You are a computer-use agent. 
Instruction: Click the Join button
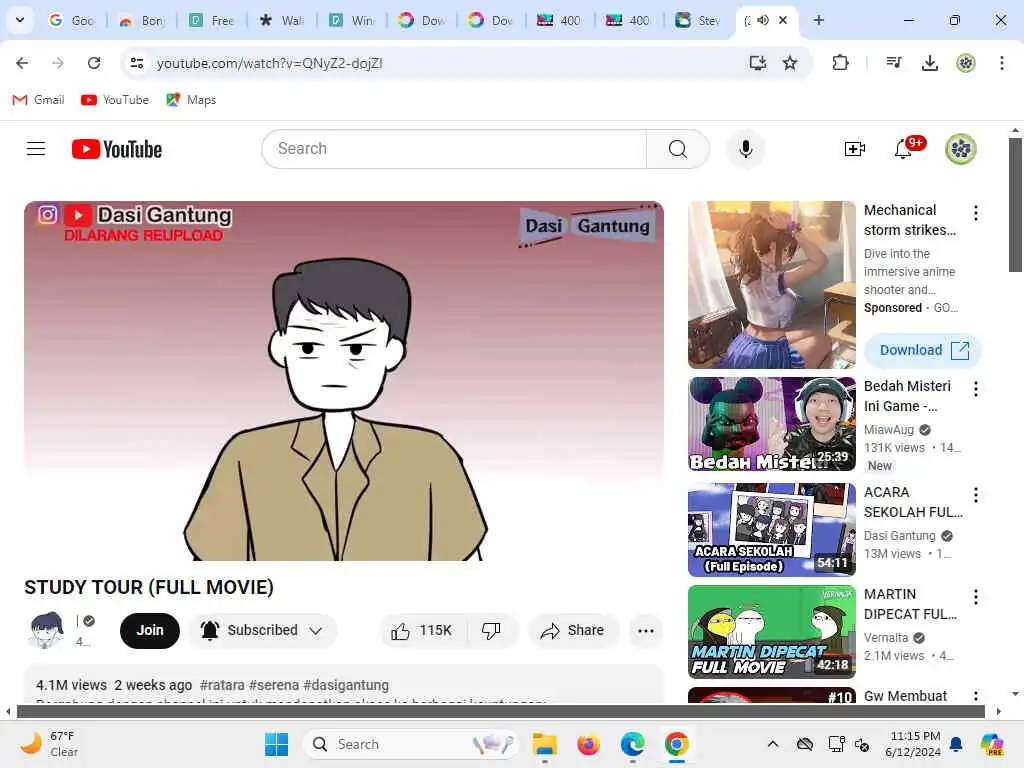point(150,630)
